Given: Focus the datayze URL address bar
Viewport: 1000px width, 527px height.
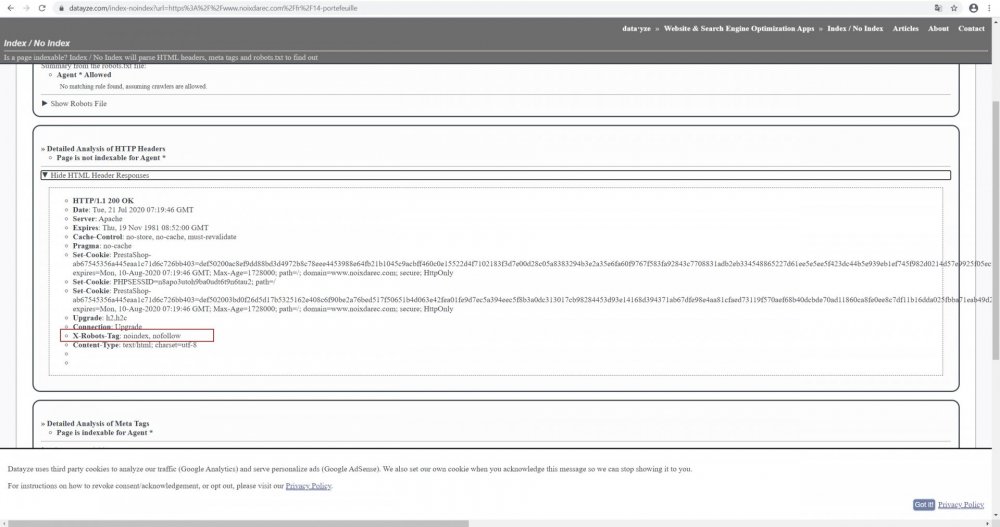Looking at the screenshot, I should tap(491, 8).
